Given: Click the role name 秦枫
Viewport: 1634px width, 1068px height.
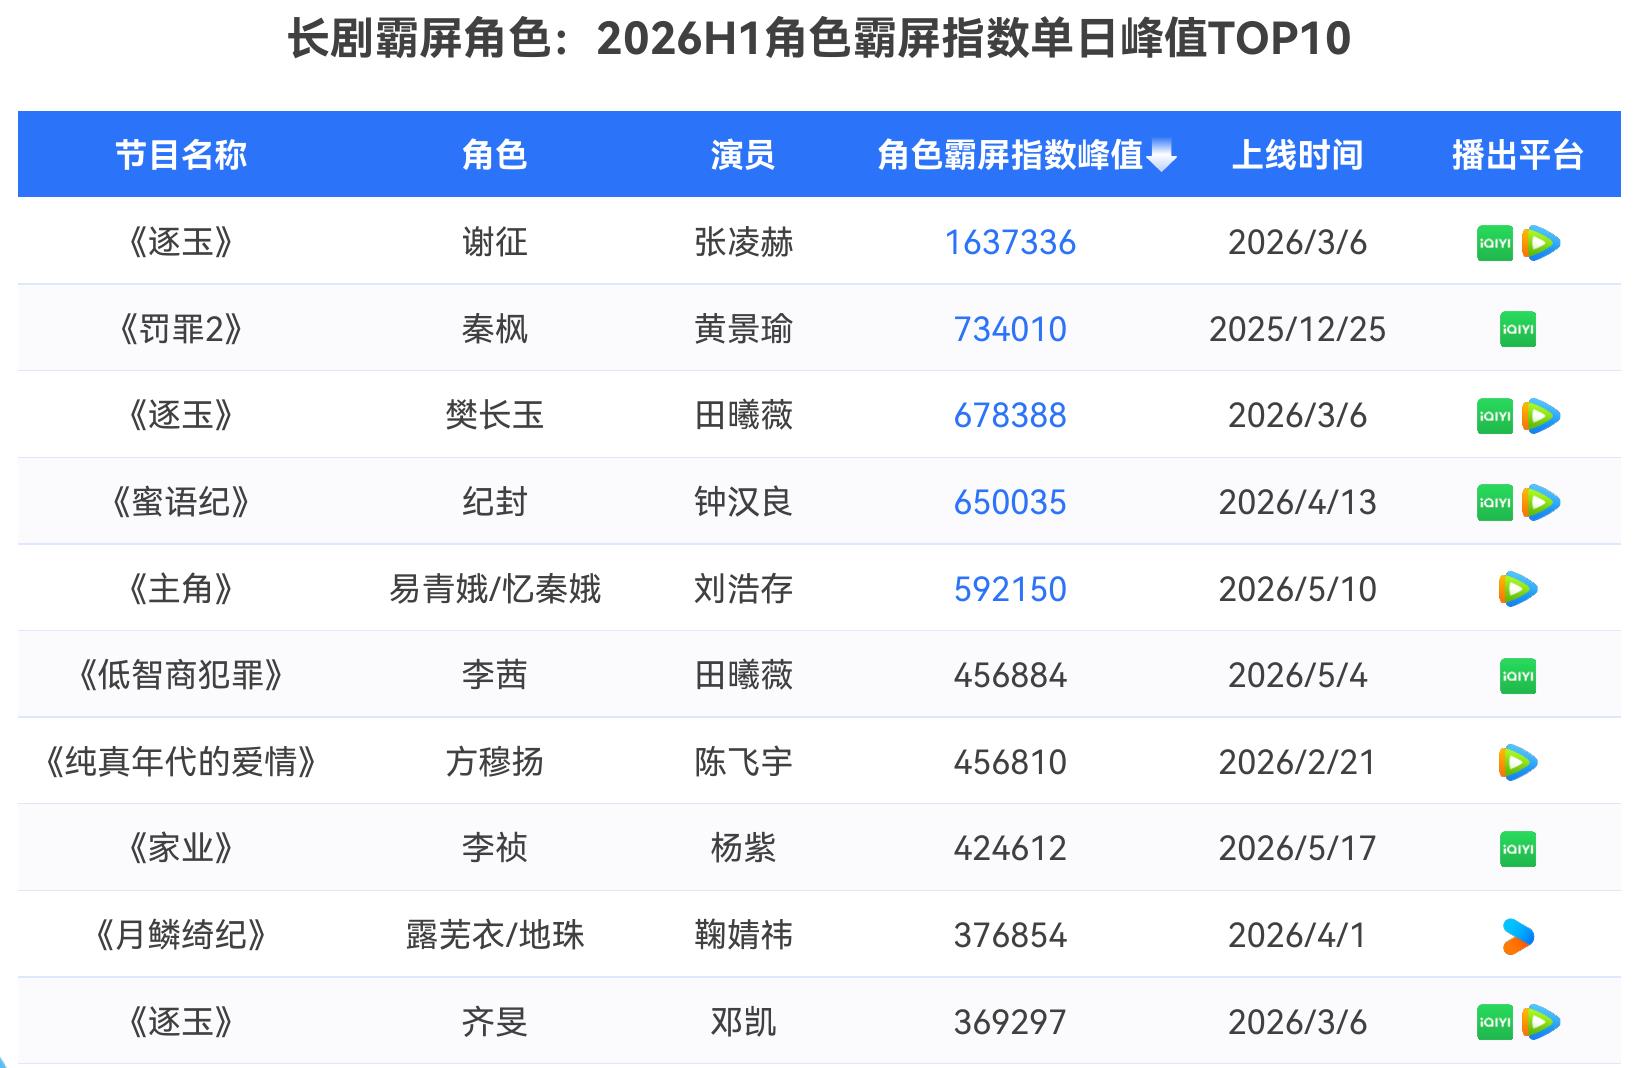Looking at the screenshot, I should (494, 330).
